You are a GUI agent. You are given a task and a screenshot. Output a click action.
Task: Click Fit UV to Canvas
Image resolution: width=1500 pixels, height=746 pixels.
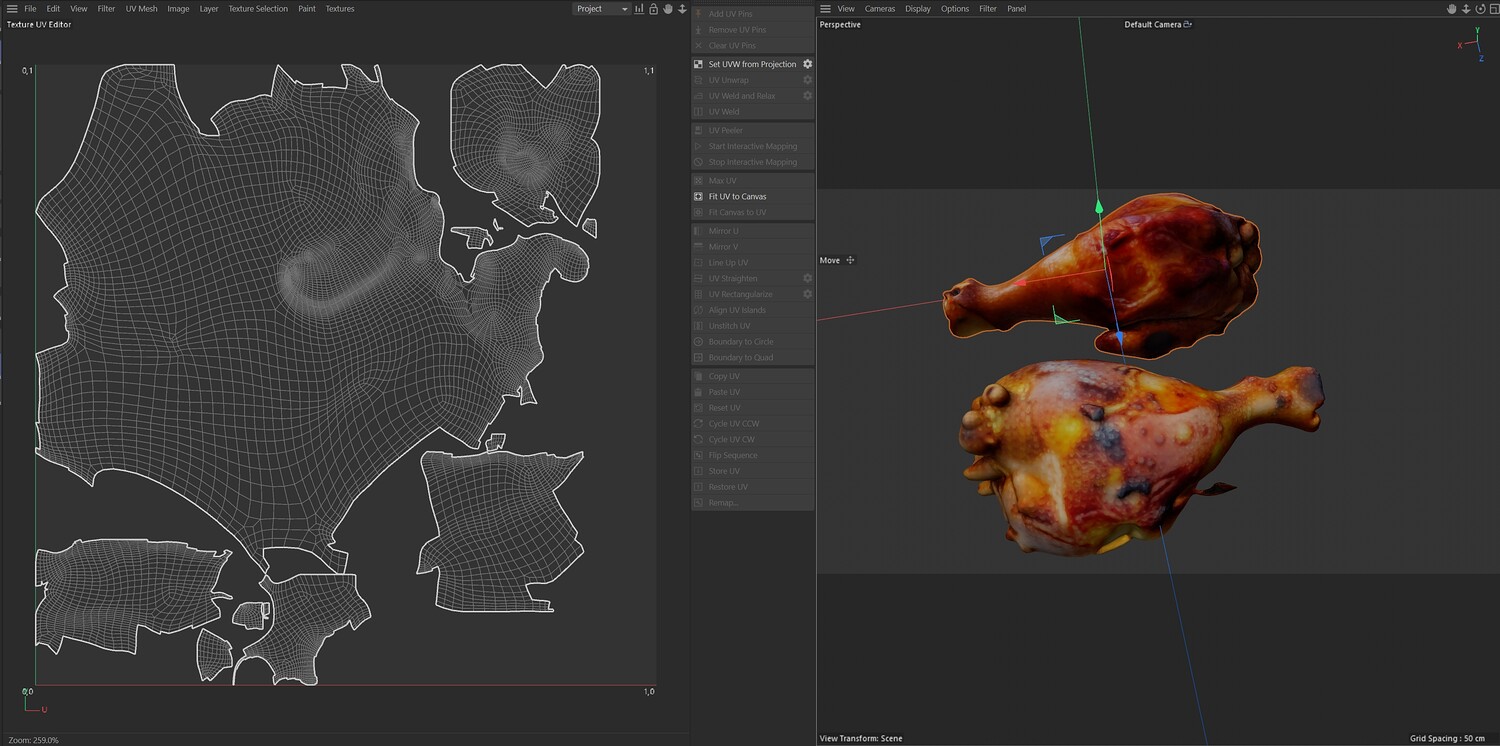coord(752,196)
